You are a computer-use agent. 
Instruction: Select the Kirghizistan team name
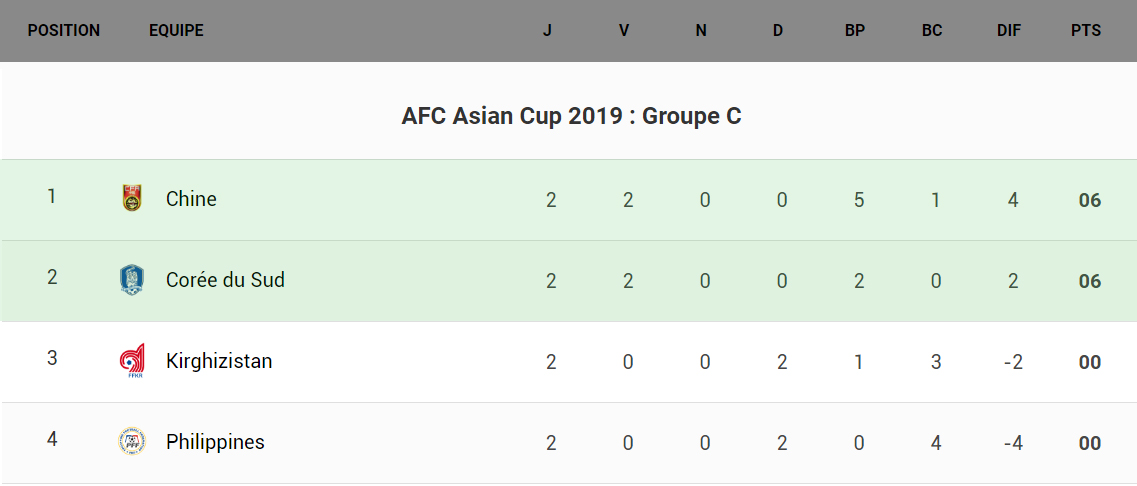coord(219,361)
